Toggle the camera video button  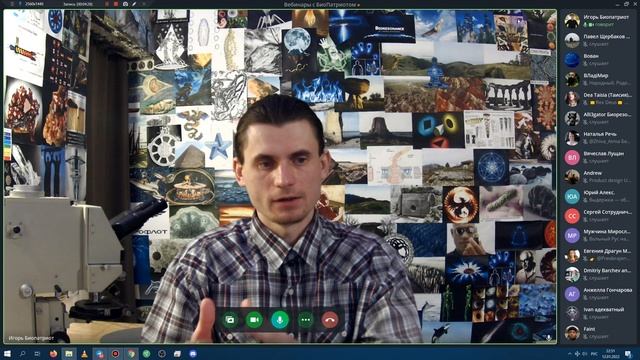(x=254, y=320)
